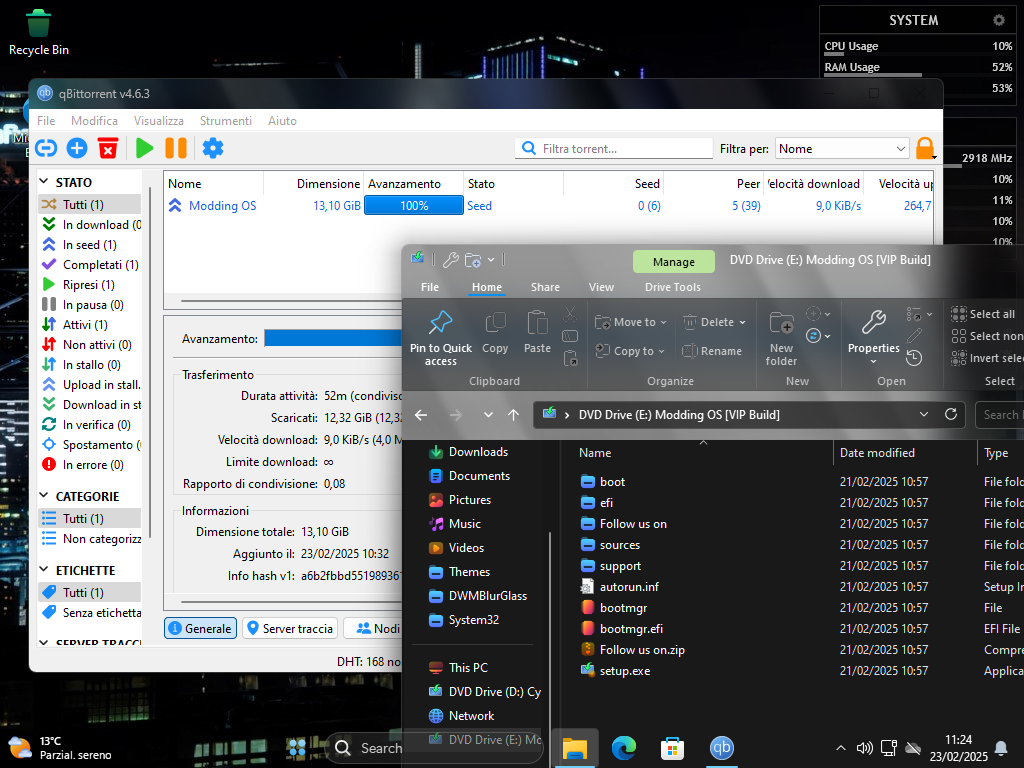Click the New folder button in the ribbon
Viewport: 1024px width, 768px height.
click(x=782, y=338)
